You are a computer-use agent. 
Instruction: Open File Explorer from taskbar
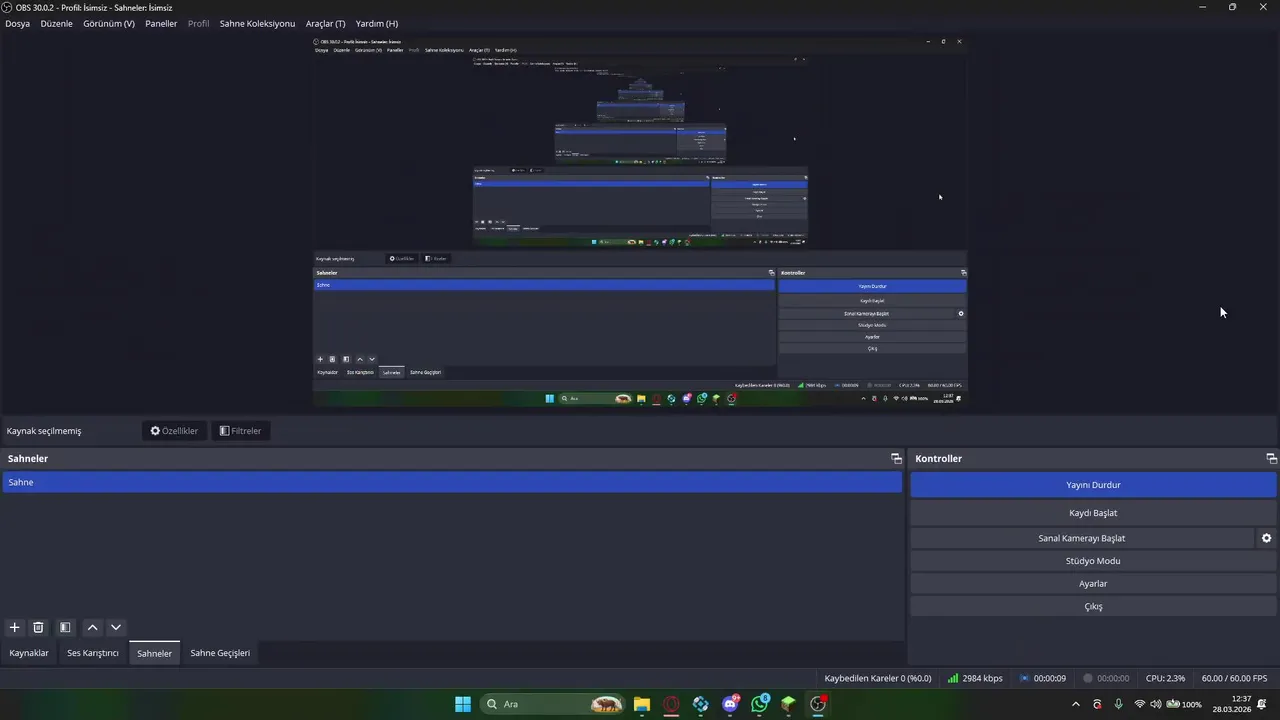point(641,704)
